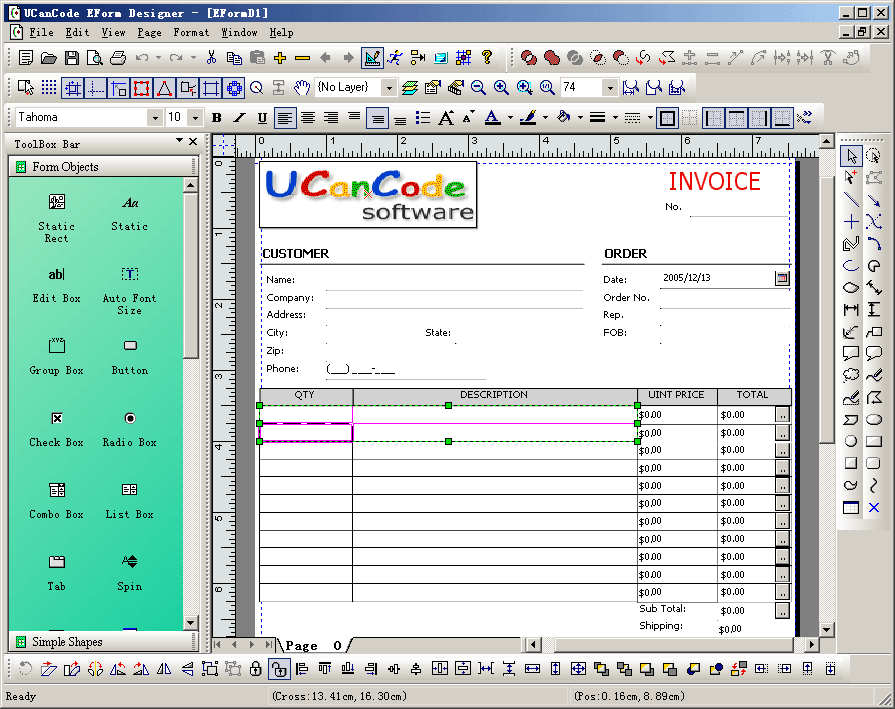The width and height of the screenshot is (895, 709).
Task: Select the blue plus cross tool in right toolbar
Action: (851, 221)
